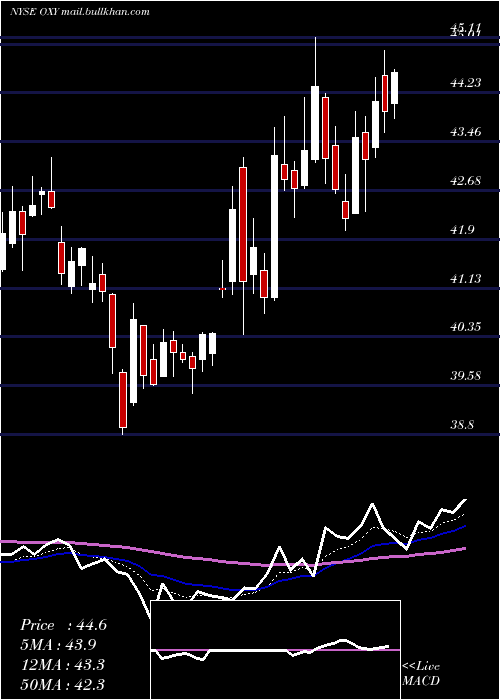Select the 38.8 price axis label

pyautogui.click(x=462, y=425)
